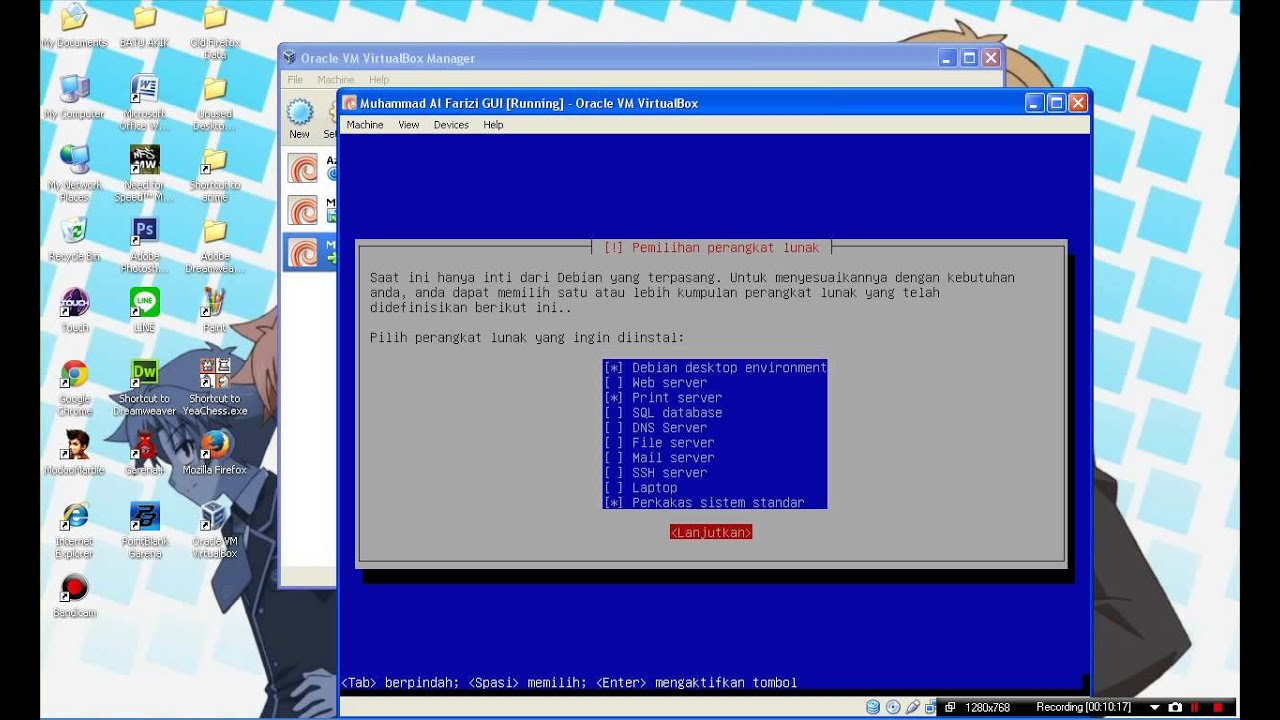Viewport: 1280px width, 720px height.
Task: Click the Bandicam fullscreen size icon
Action: point(950,707)
